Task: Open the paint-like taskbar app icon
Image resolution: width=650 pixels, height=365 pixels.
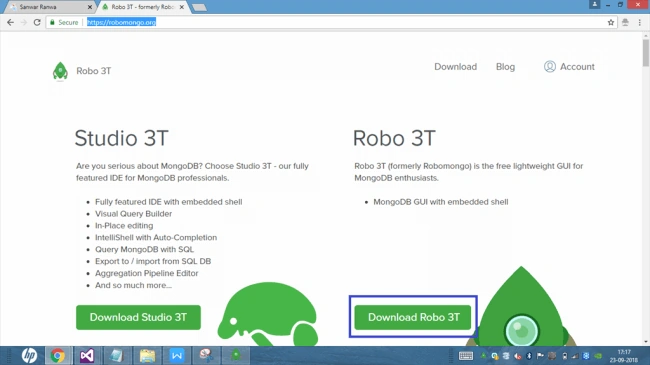Action: point(206,355)
